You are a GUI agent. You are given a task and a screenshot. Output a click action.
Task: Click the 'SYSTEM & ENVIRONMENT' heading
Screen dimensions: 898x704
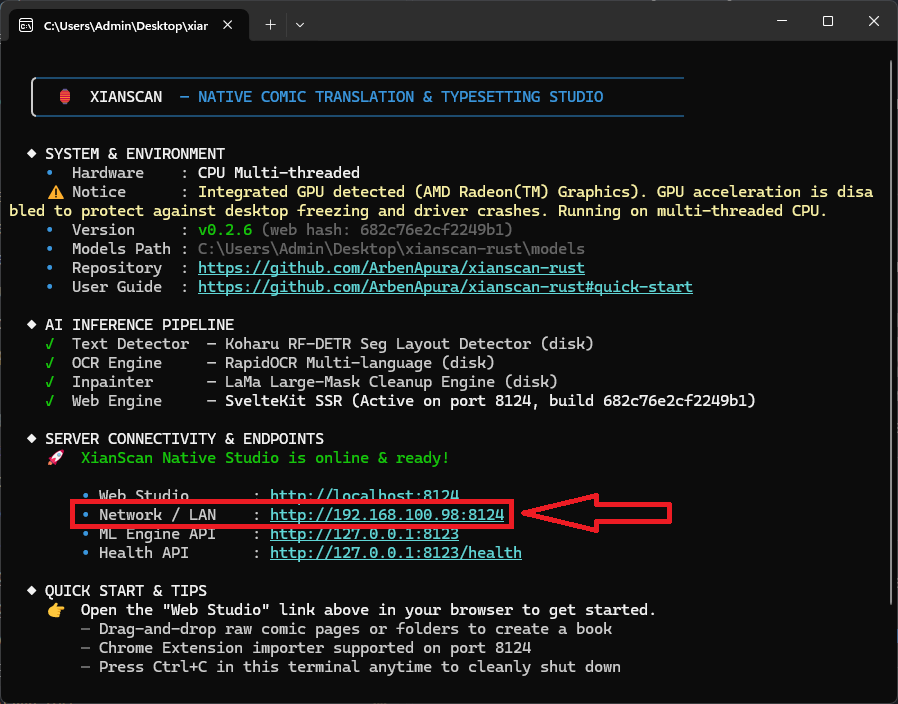click(135, 154)
